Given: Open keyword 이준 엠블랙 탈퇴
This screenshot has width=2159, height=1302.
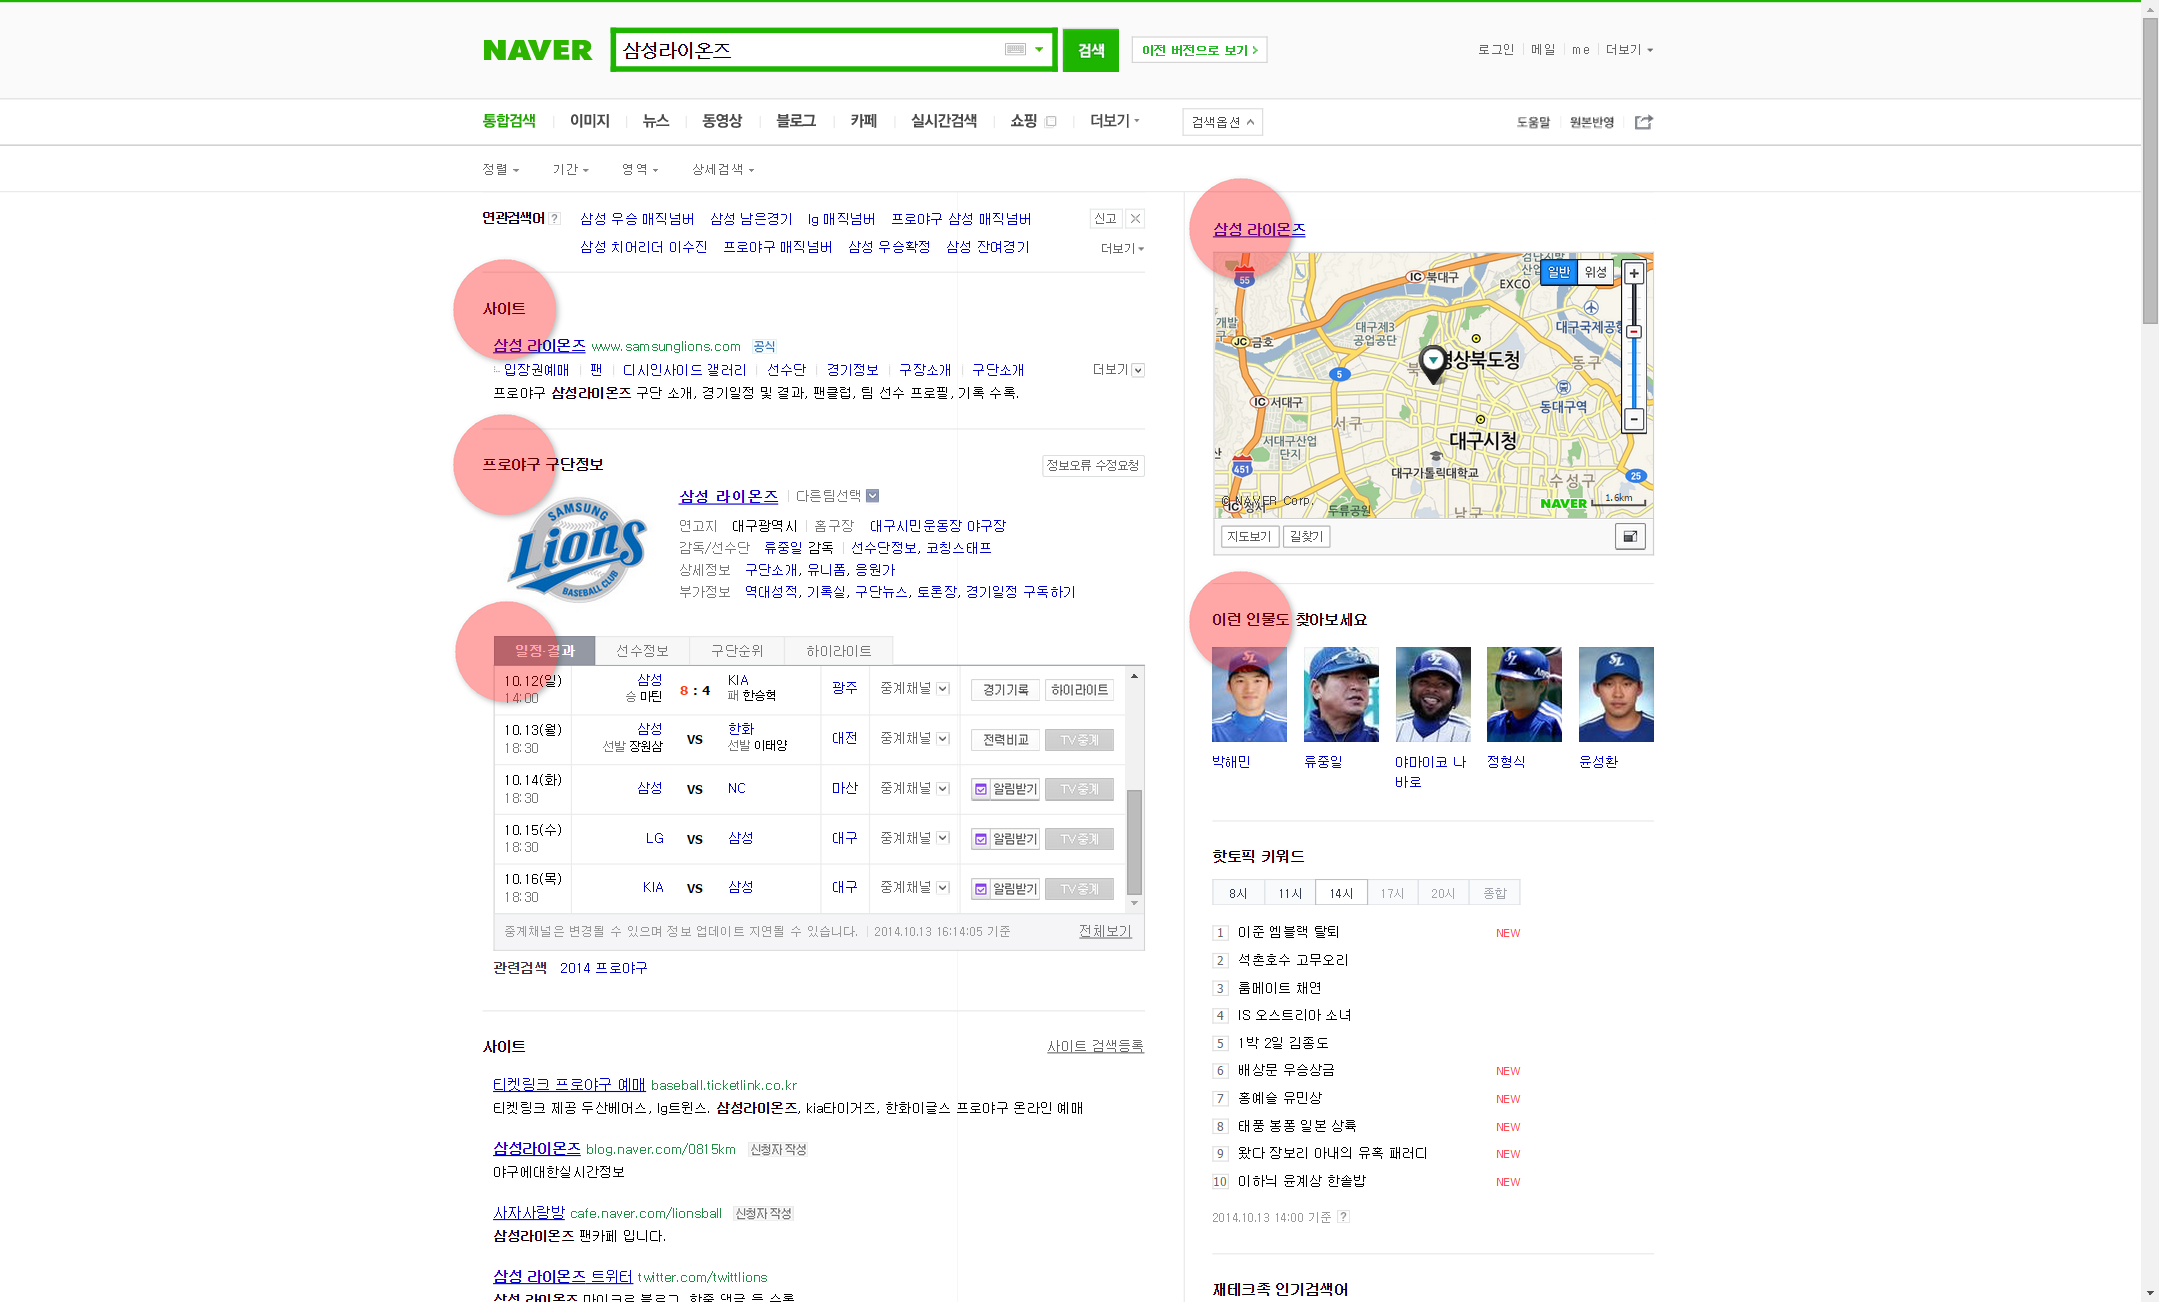Looking at the screenshot, I should 1288,932.
